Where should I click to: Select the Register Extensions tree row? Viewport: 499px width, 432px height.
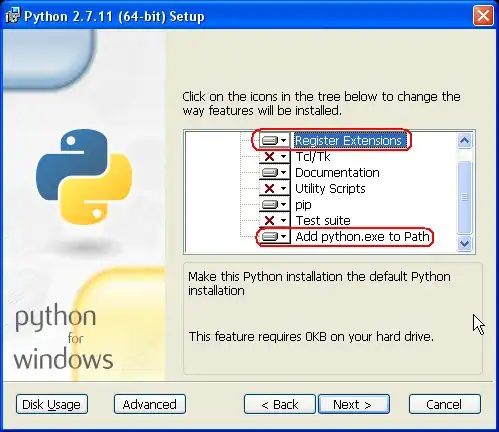pos(350,140)
